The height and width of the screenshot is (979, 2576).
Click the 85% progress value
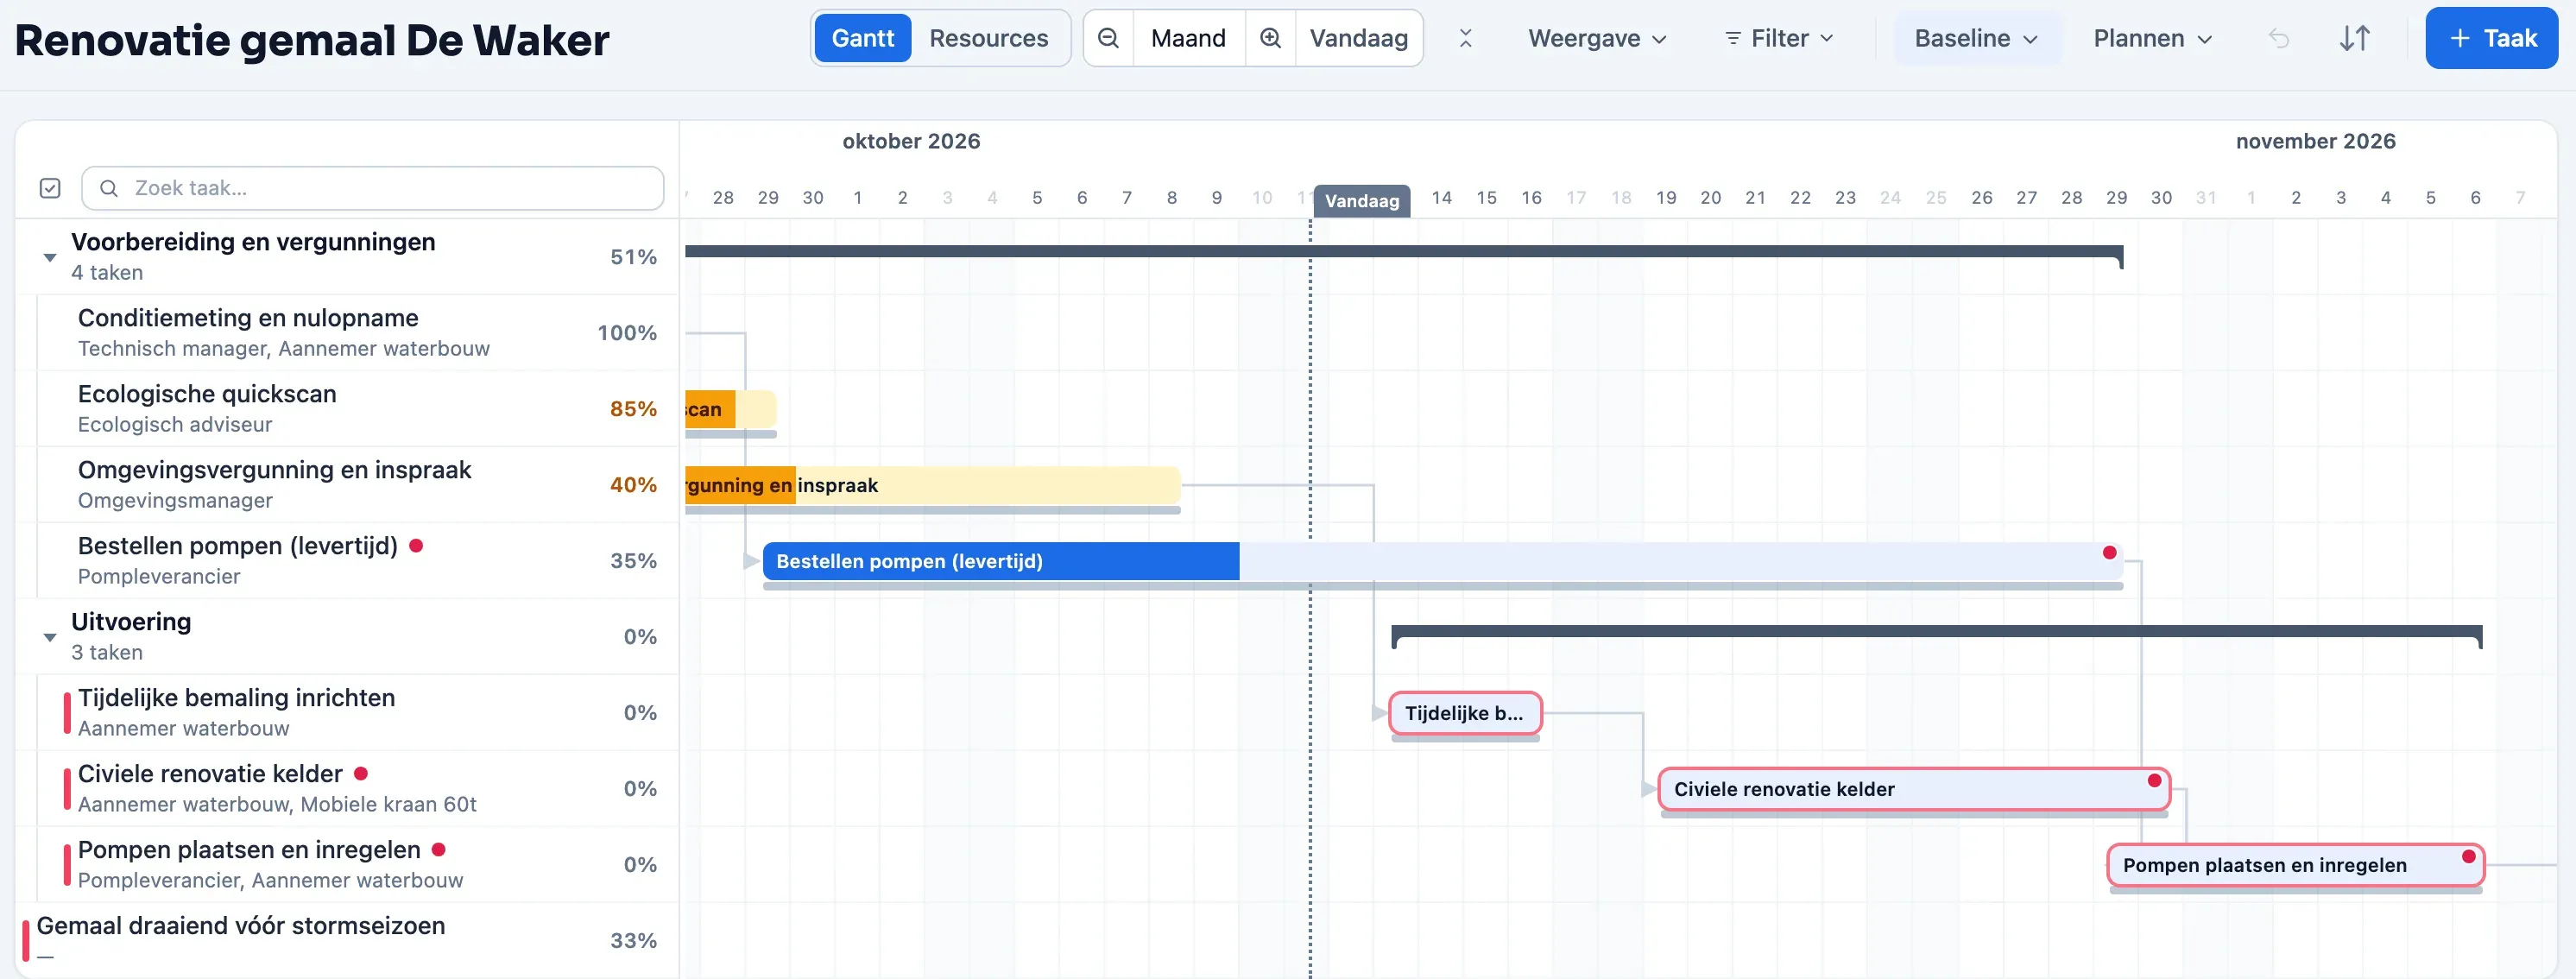[x=633, y=409]
